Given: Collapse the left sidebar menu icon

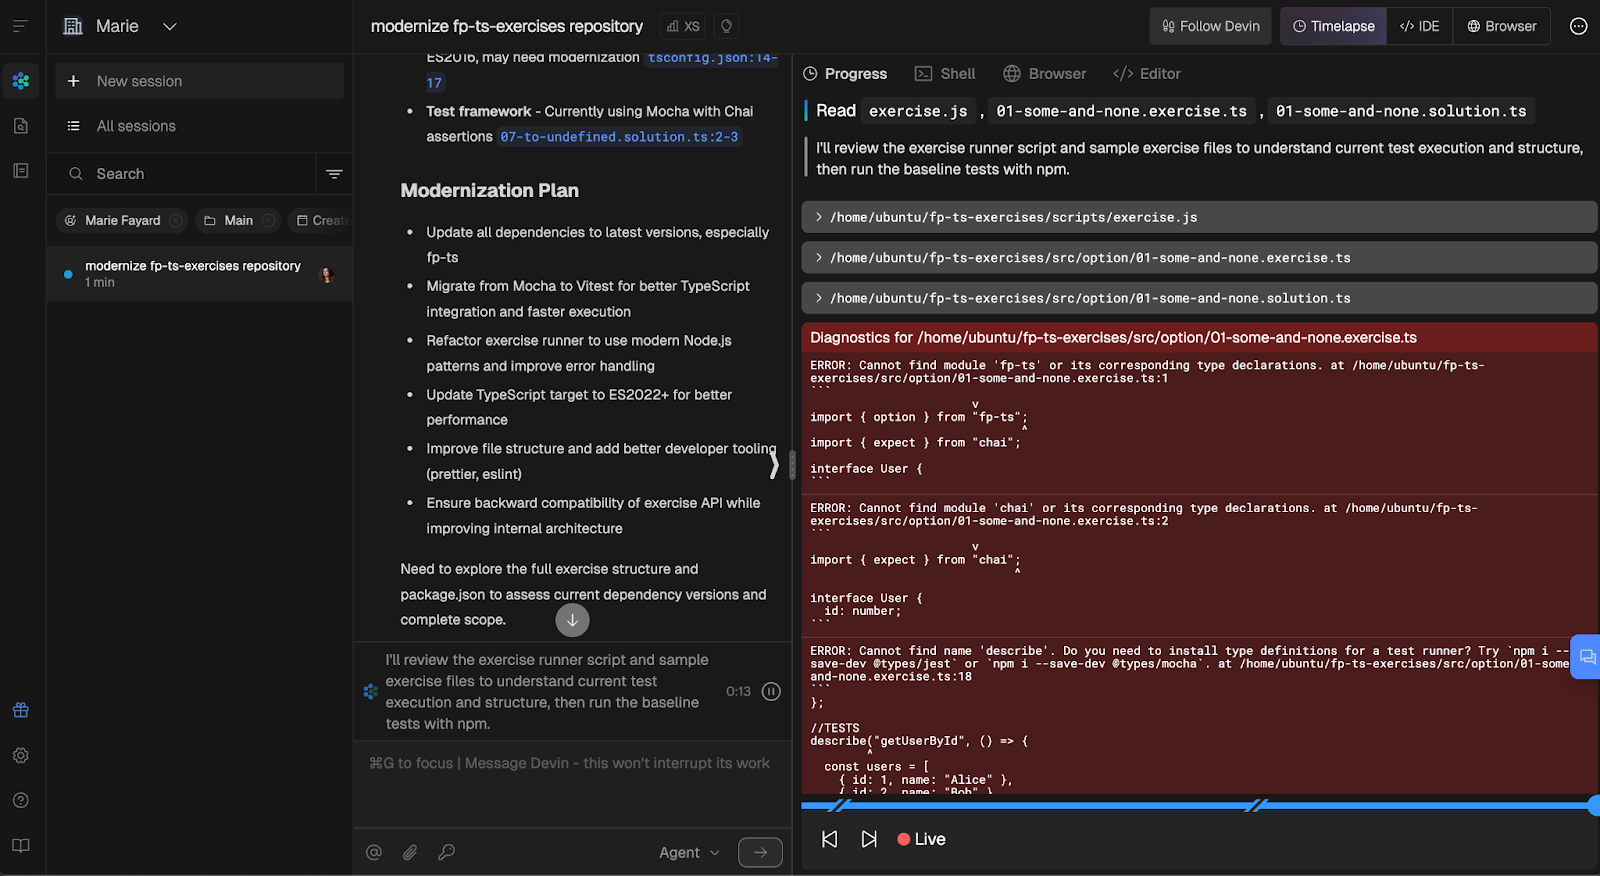Looking at the screenshot, I should pos(20,26).
